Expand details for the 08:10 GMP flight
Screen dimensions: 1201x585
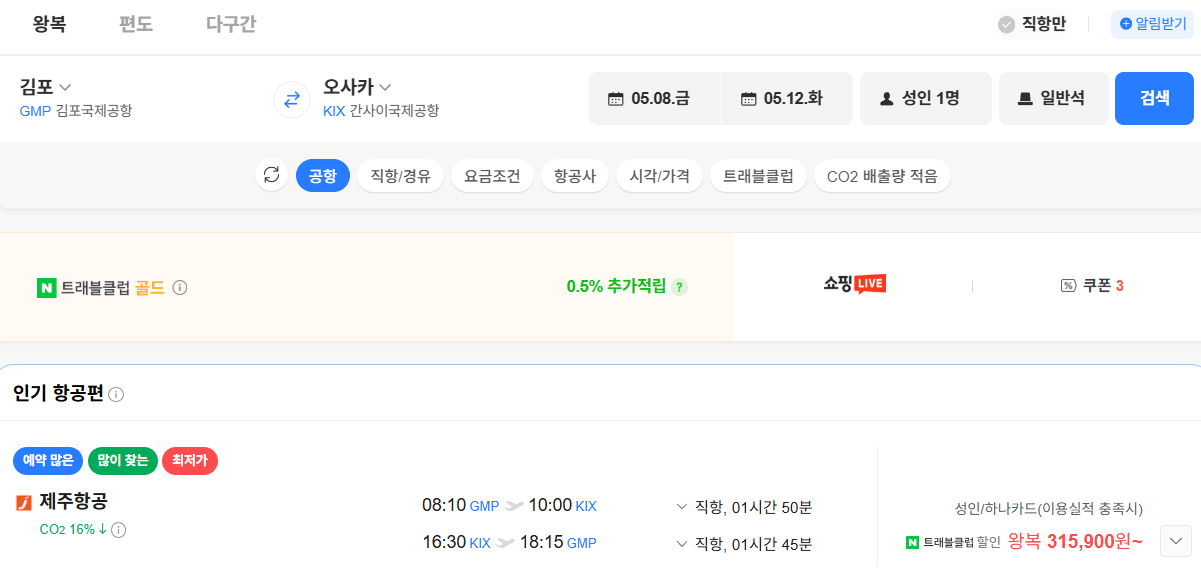681,506
